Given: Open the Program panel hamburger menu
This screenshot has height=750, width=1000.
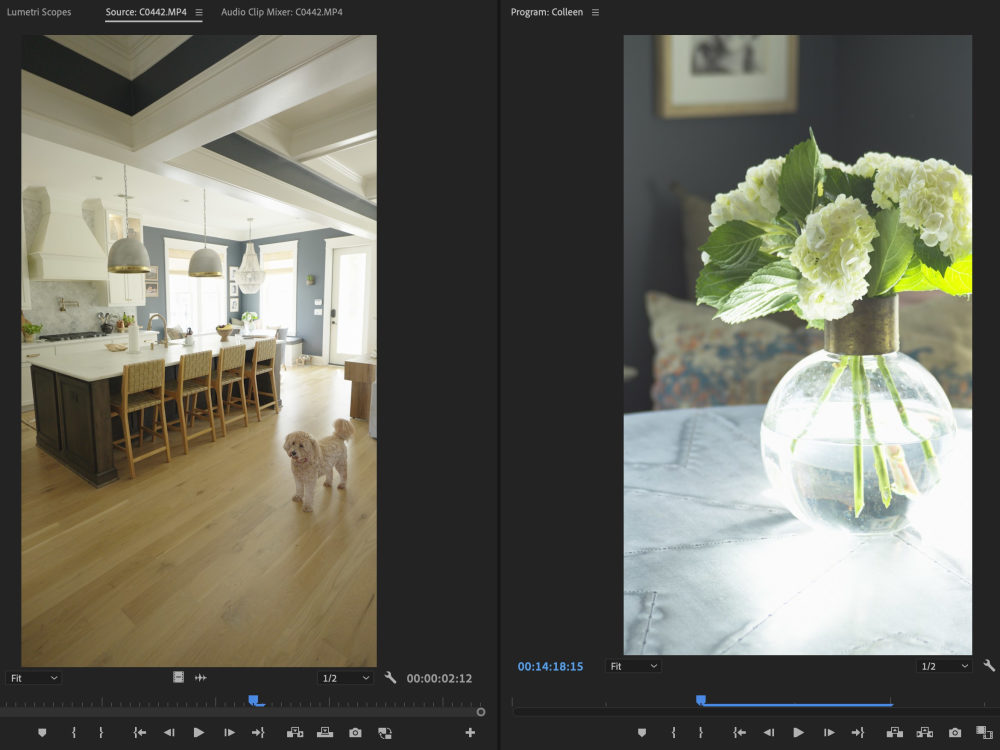Looking at the screenshot, I should point(595,13).
